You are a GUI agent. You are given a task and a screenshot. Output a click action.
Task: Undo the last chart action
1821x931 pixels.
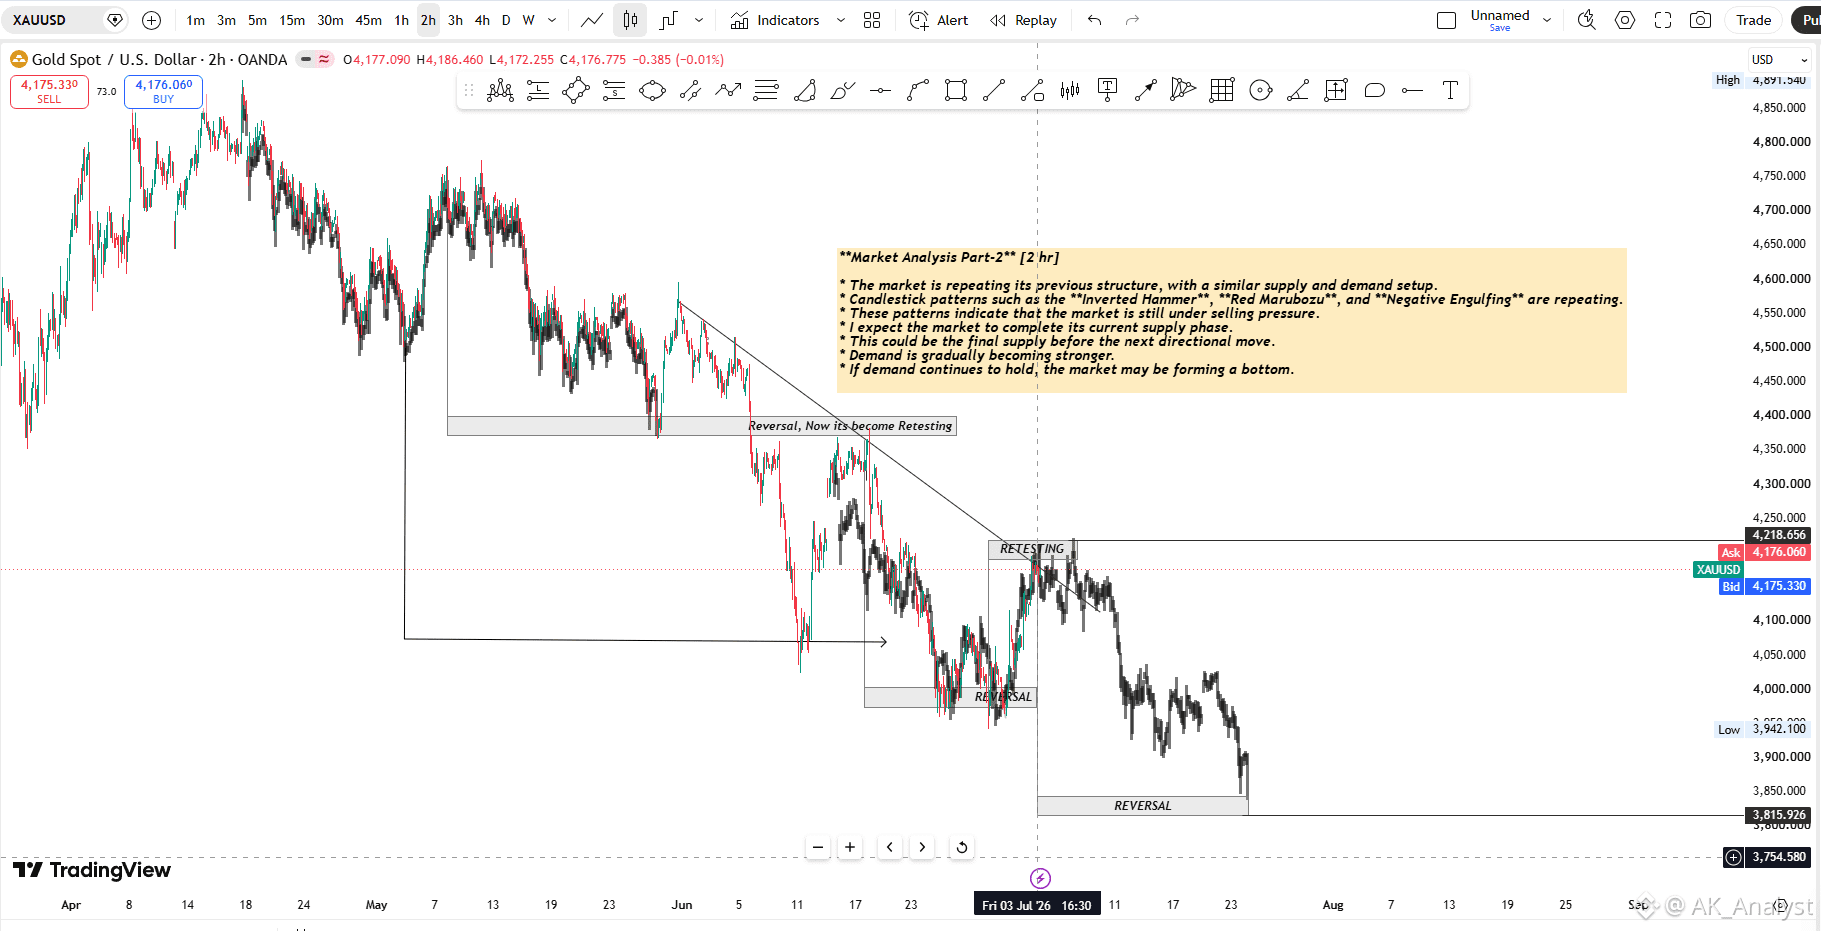(x=1095, y=20)
